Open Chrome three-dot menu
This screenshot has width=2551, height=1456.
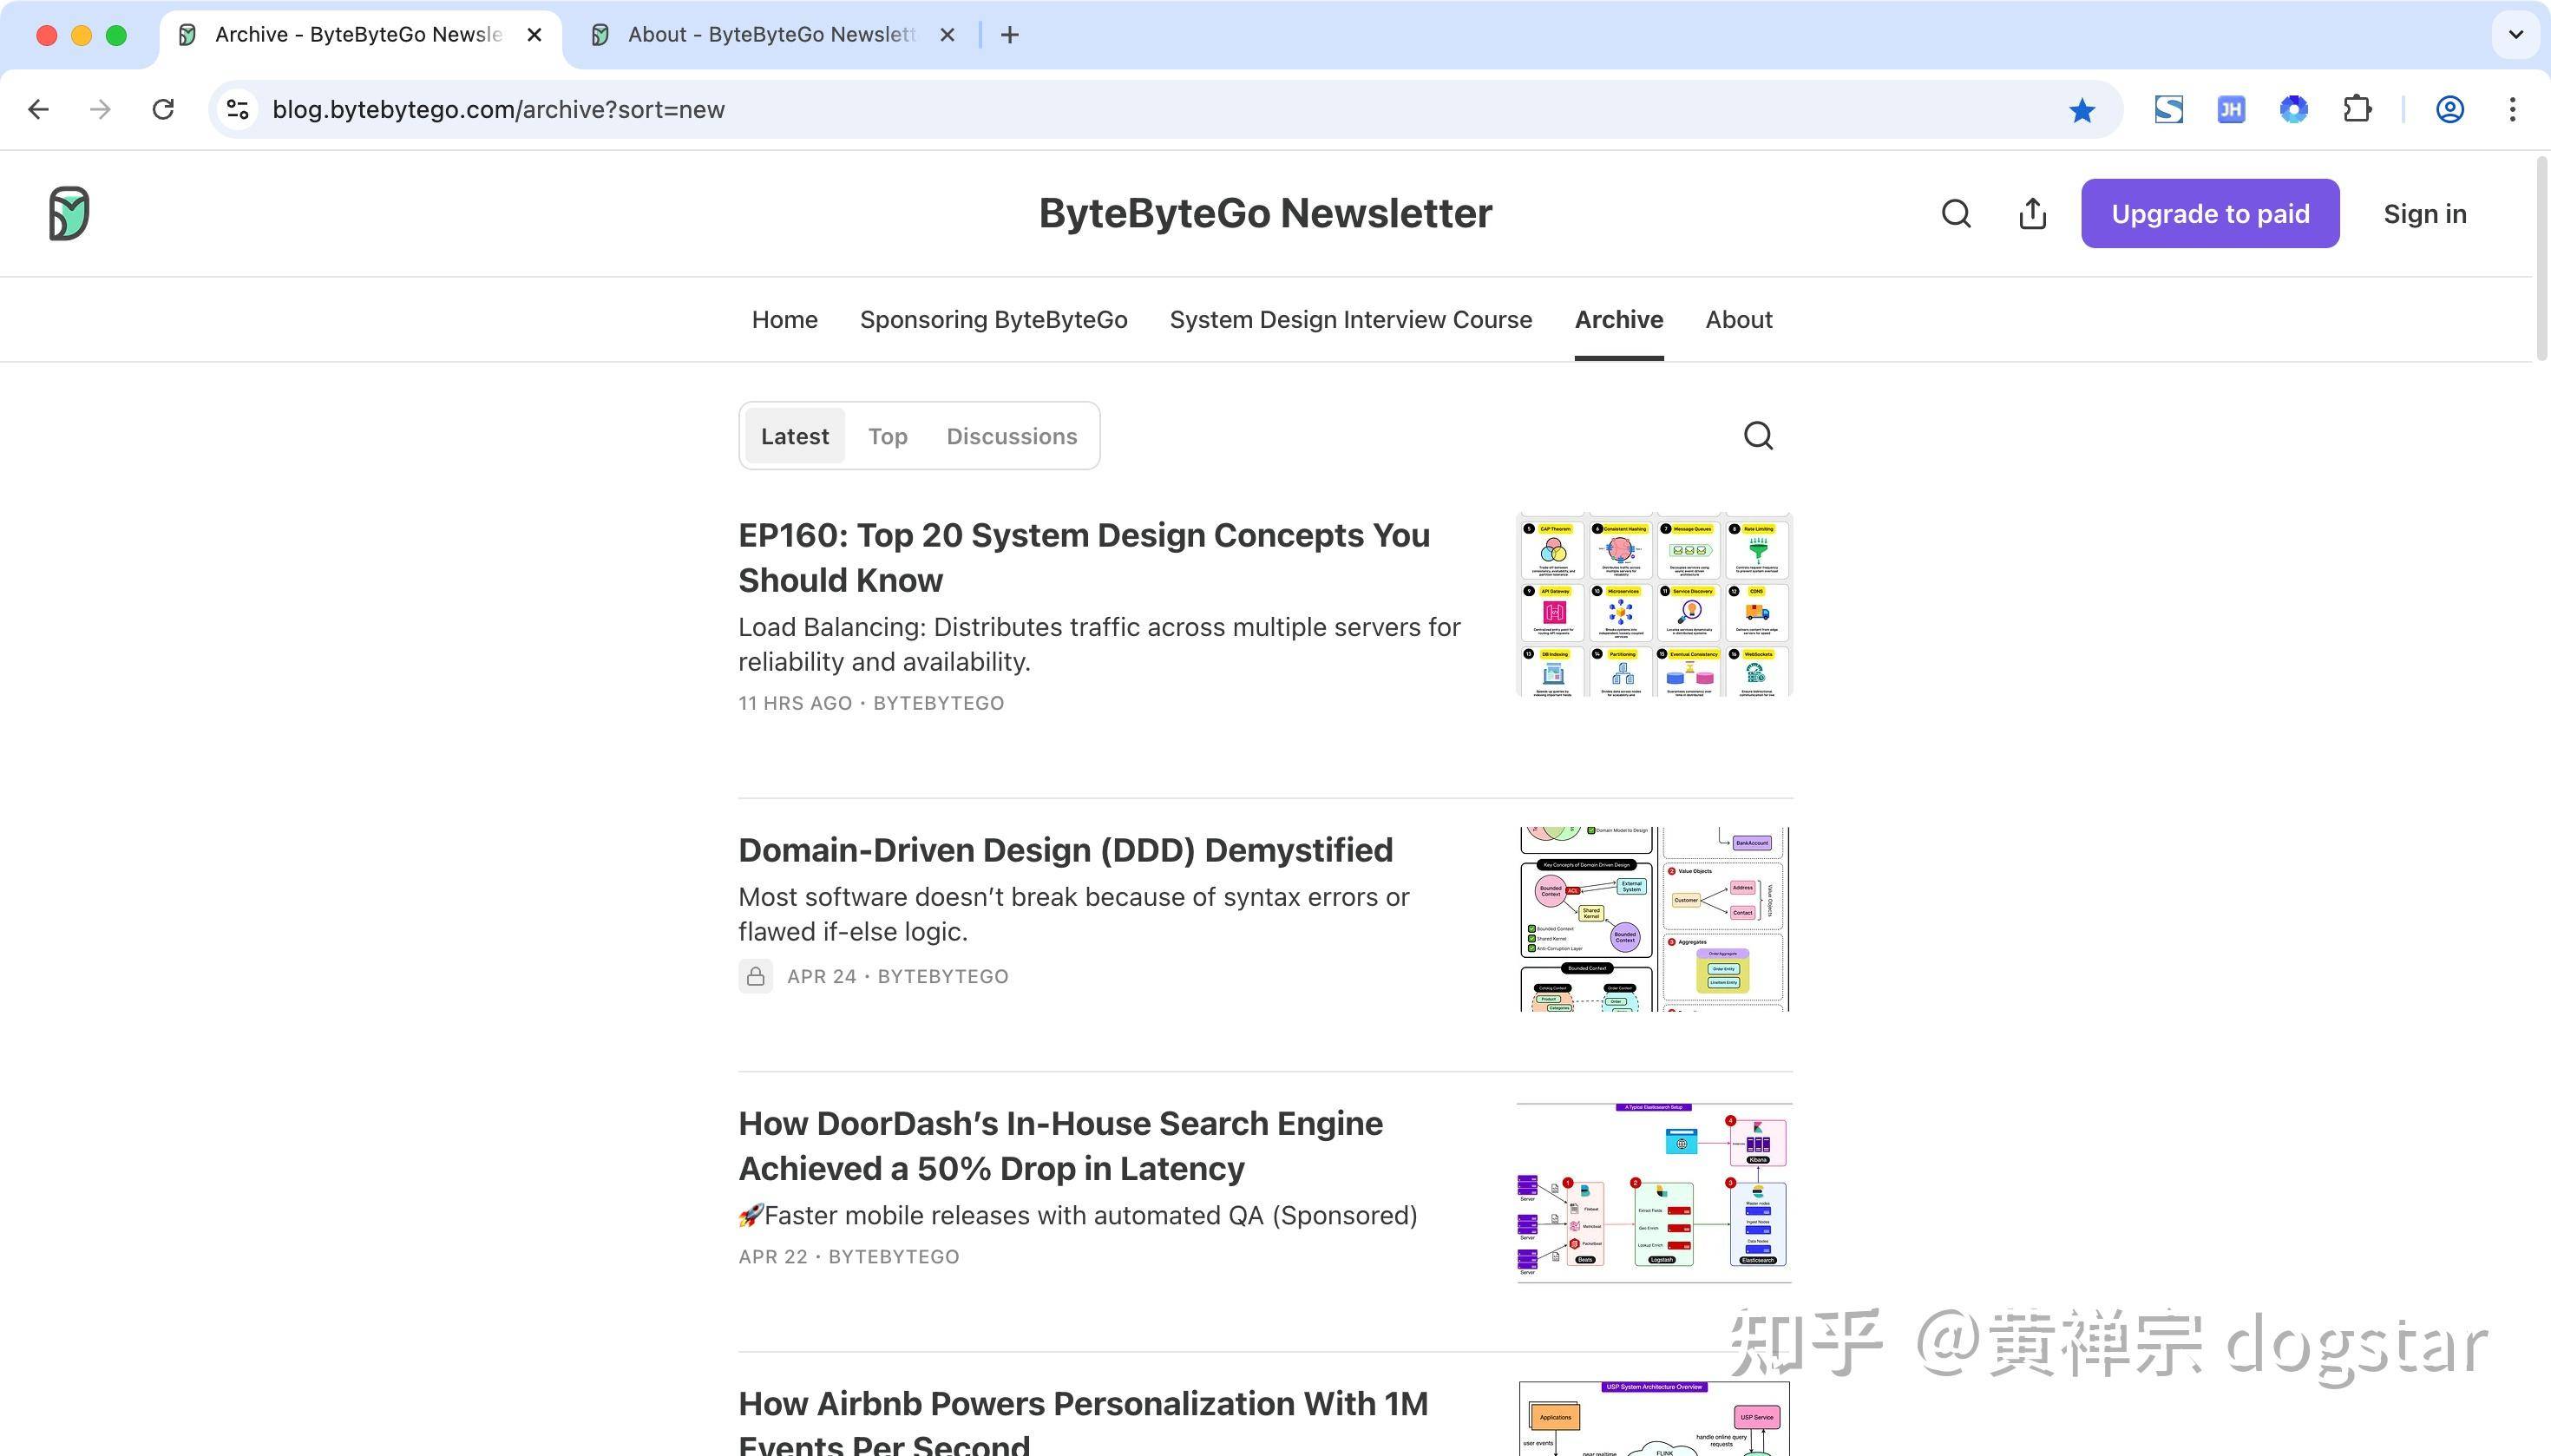2512,109
